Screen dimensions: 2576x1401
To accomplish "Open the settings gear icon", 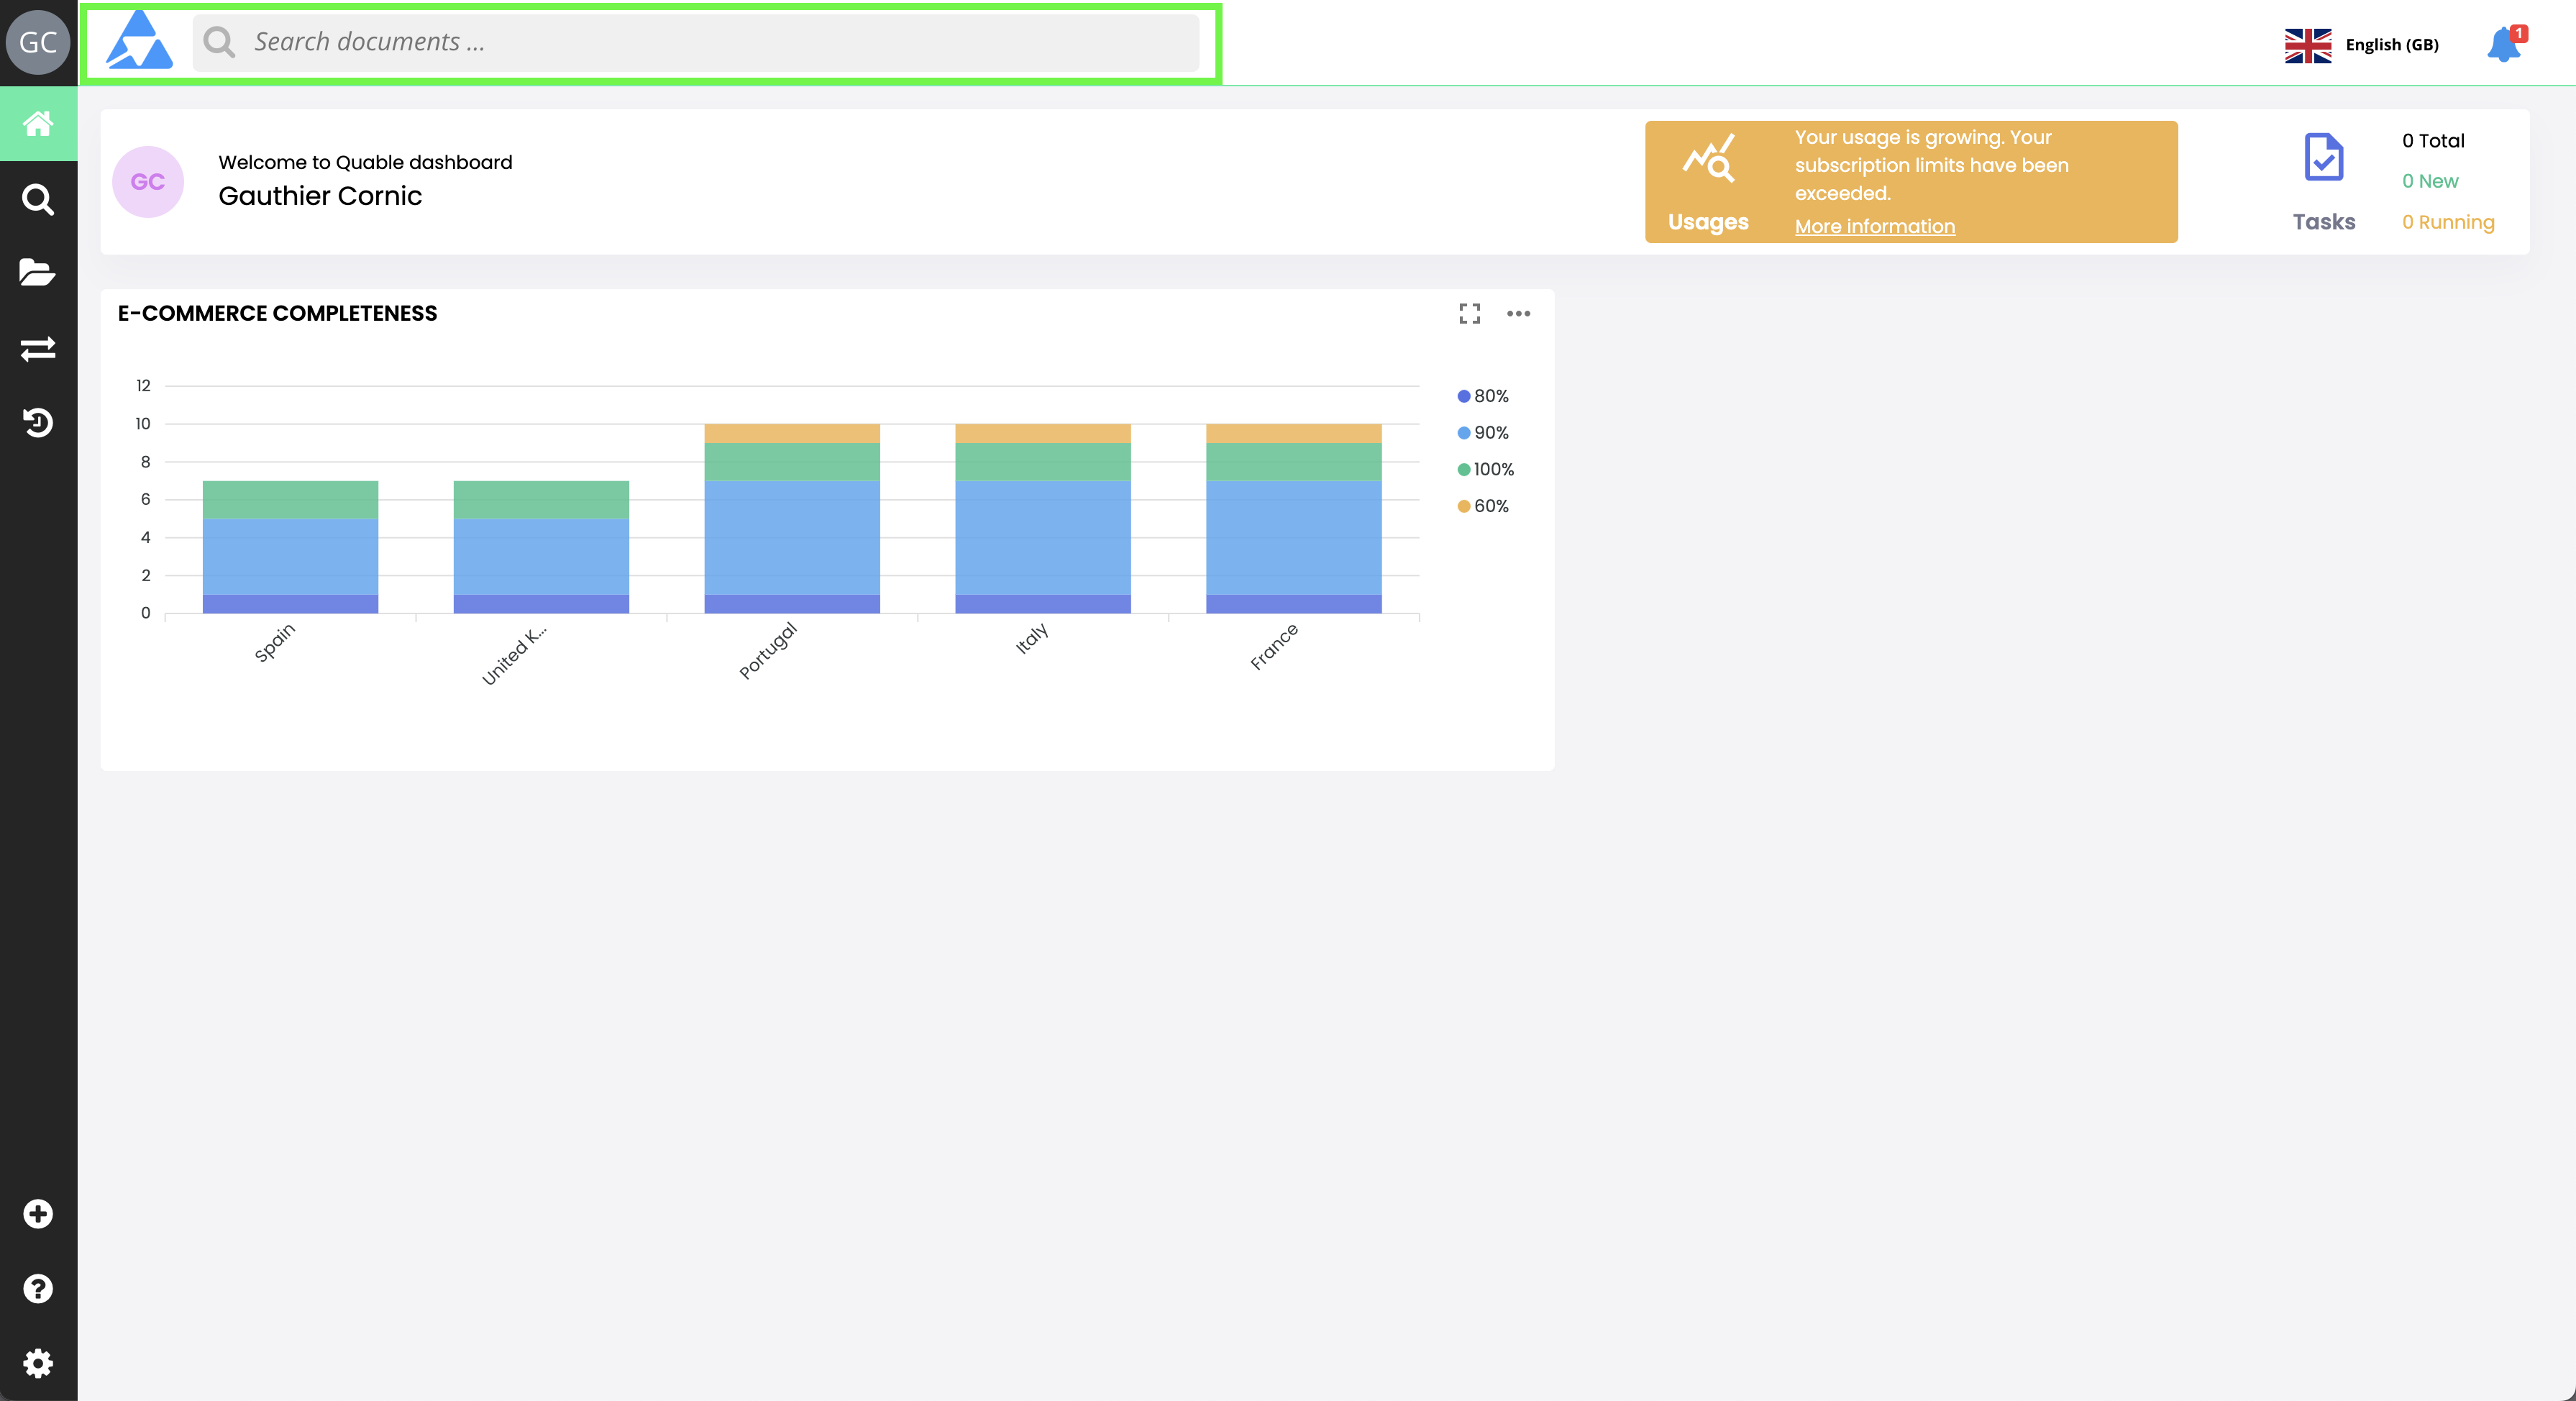I will 38,1362.
